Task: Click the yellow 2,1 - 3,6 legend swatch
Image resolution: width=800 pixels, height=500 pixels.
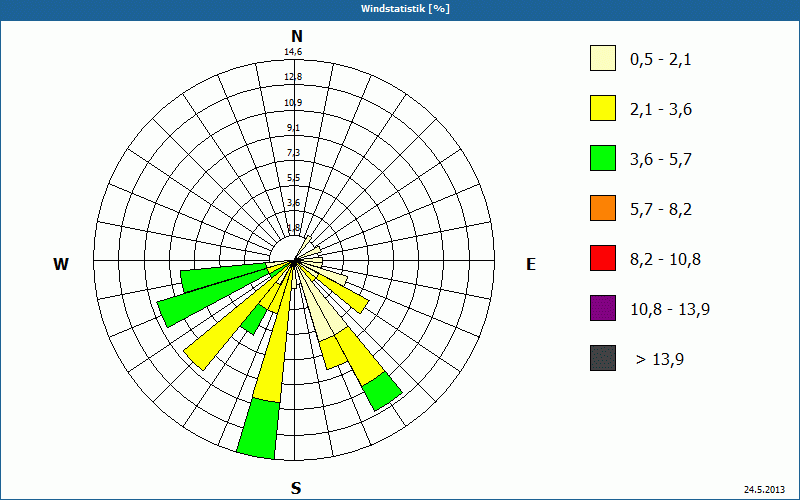Action: [x=603, y=108]
